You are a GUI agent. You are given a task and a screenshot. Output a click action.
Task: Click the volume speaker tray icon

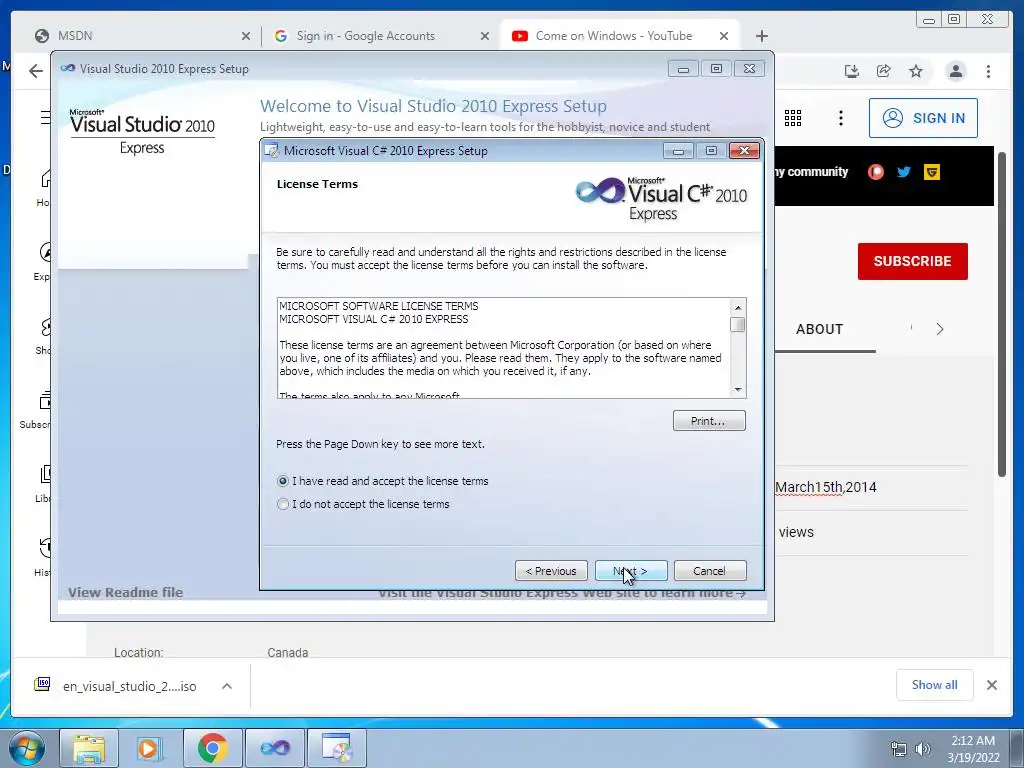(922, 749)
